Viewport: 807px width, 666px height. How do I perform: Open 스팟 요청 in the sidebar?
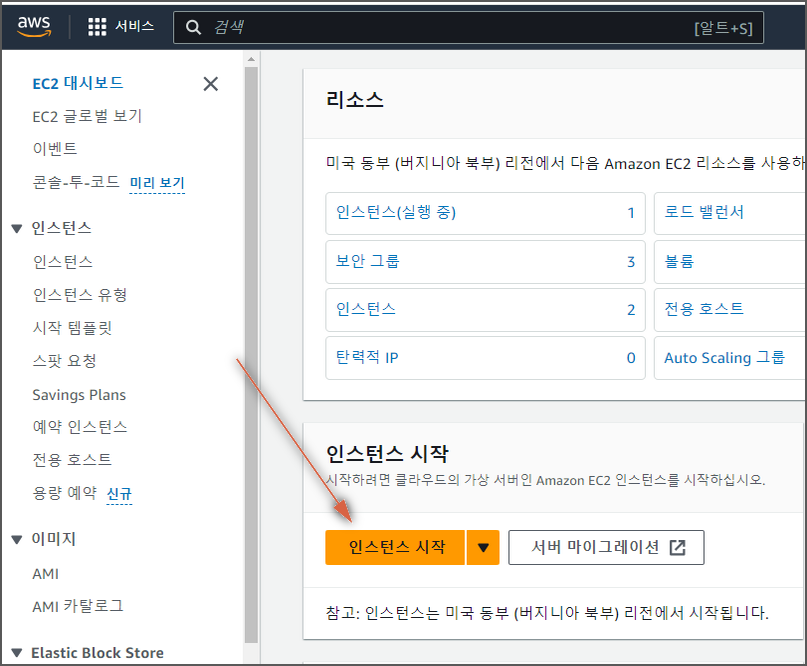(x=64, y=361)
